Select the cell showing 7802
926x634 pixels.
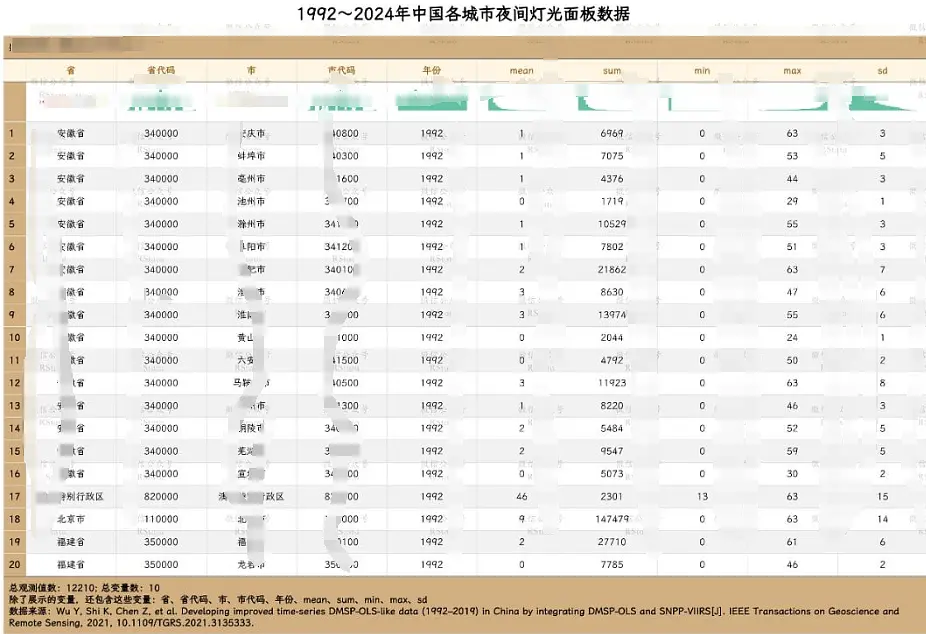pos(612,247)
